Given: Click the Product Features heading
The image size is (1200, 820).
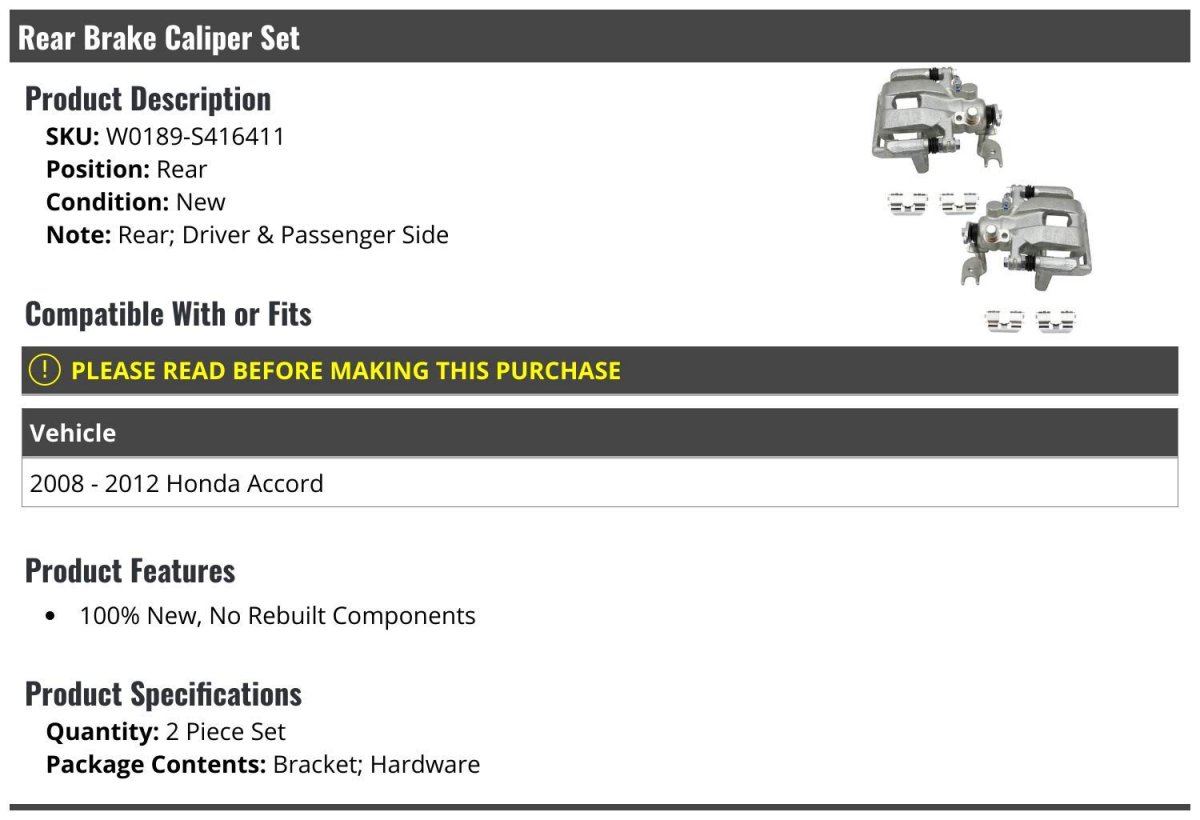Looking at the screenshot, I should [130, 571].
